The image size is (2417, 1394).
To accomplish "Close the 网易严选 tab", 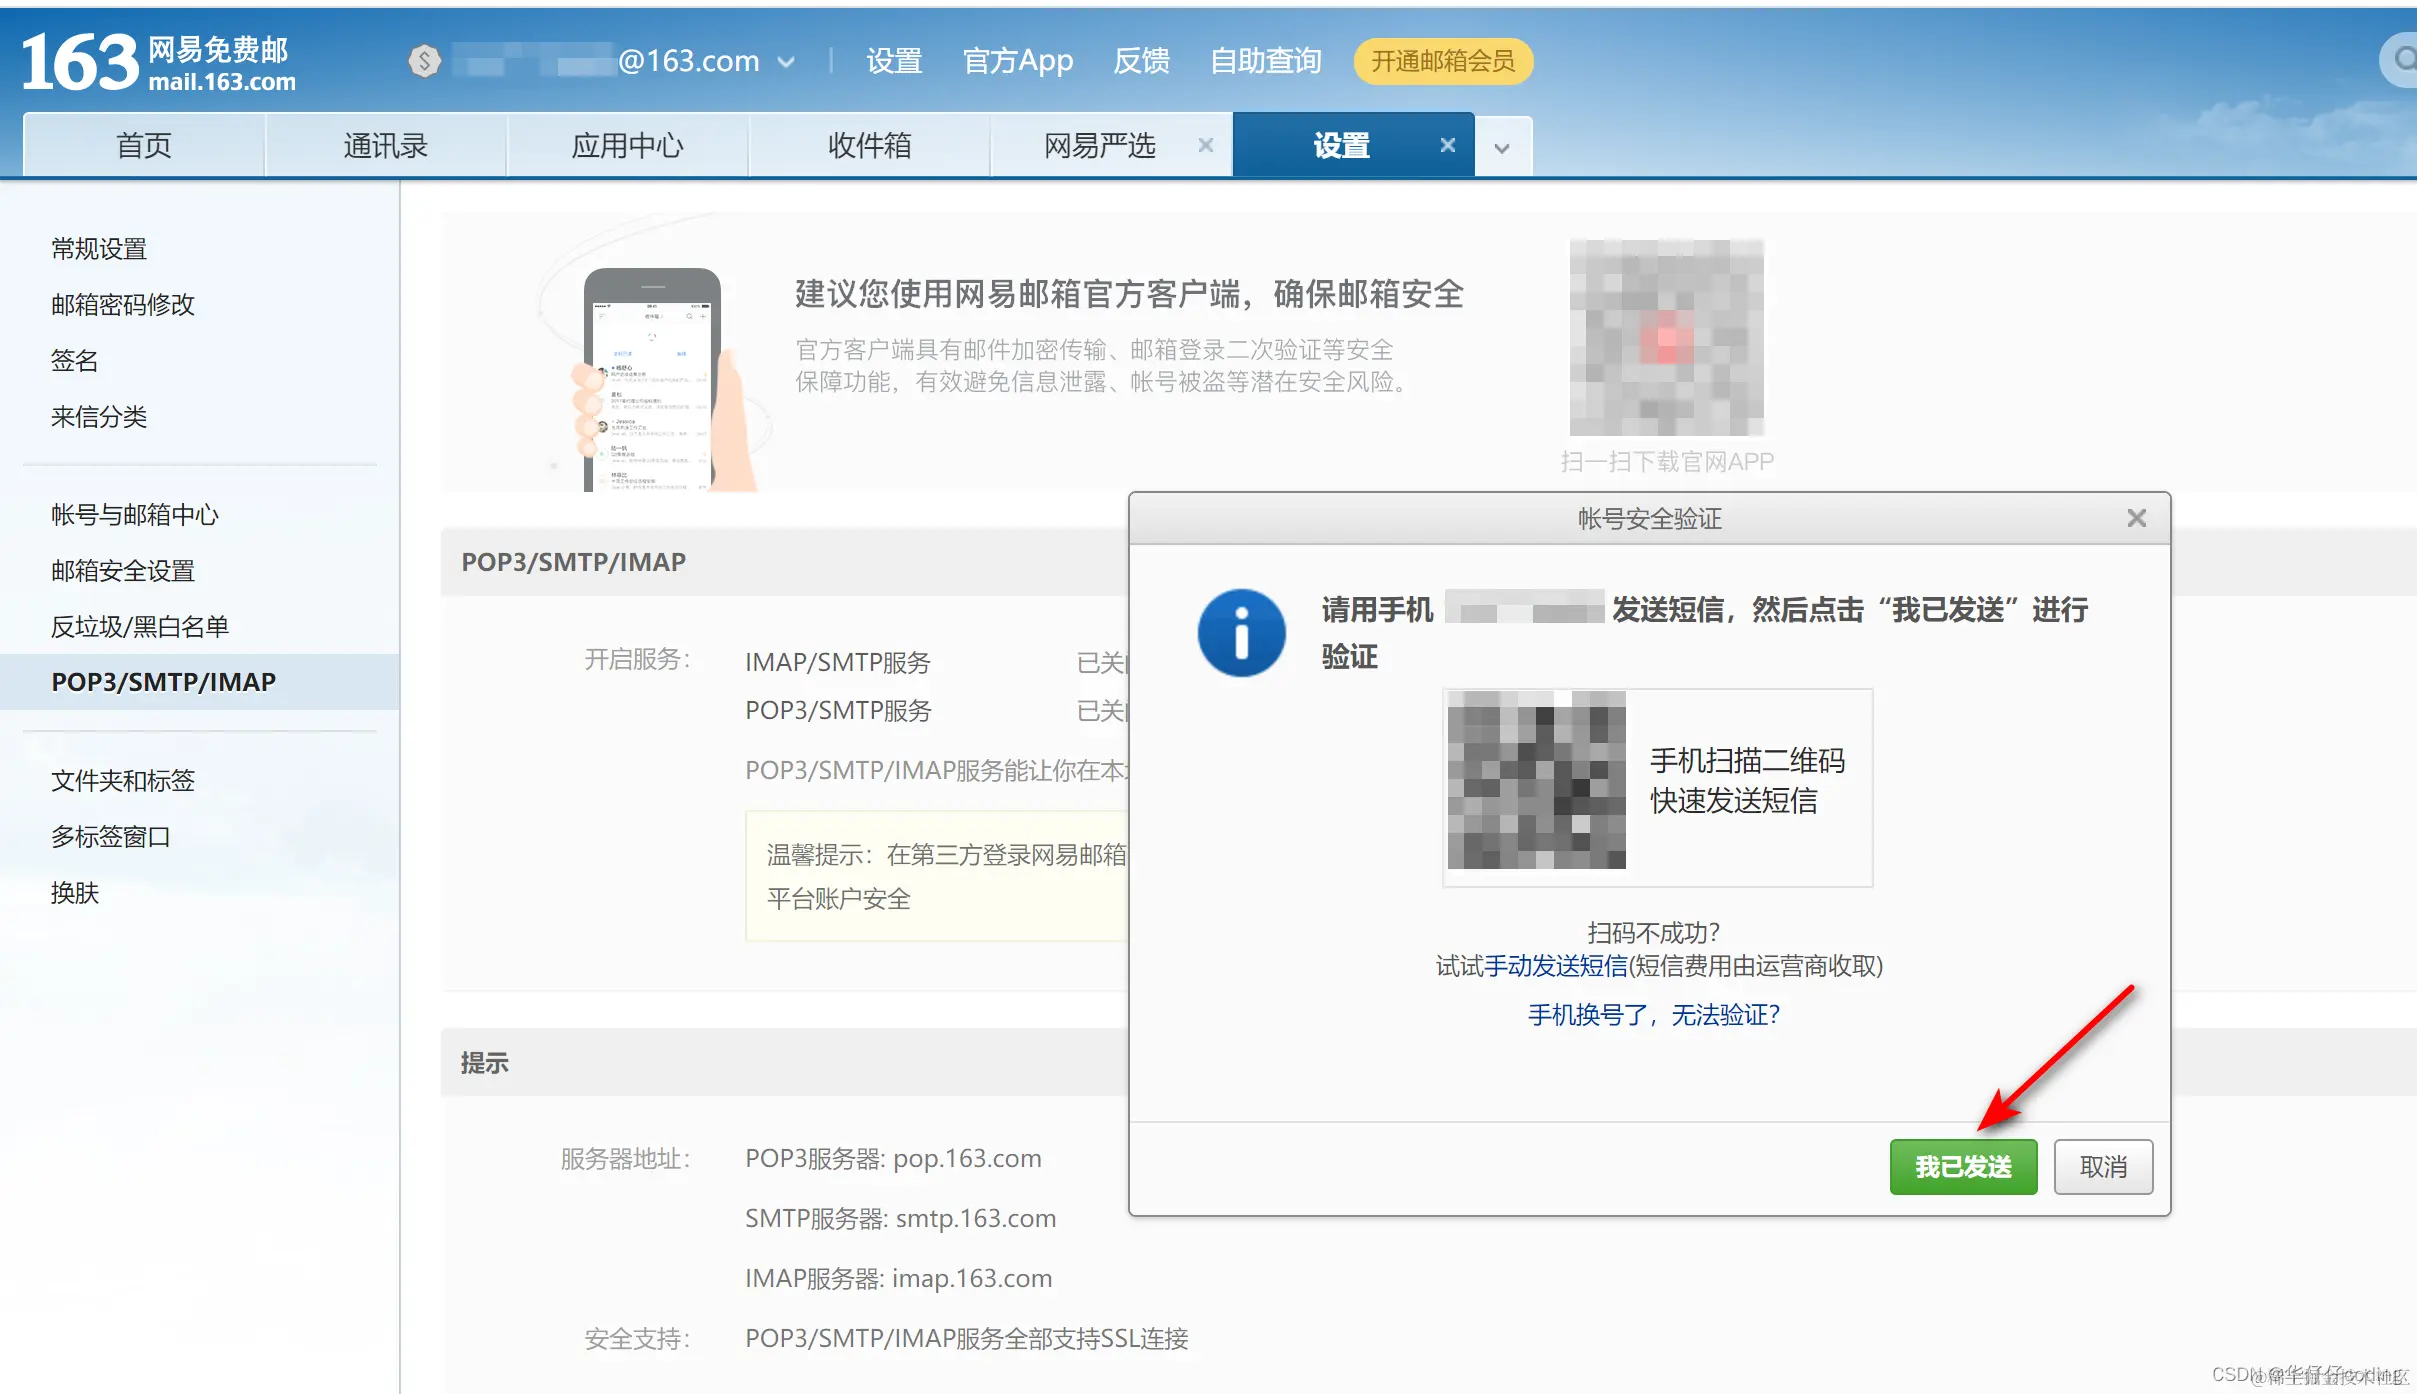I will pos(1206,144).
